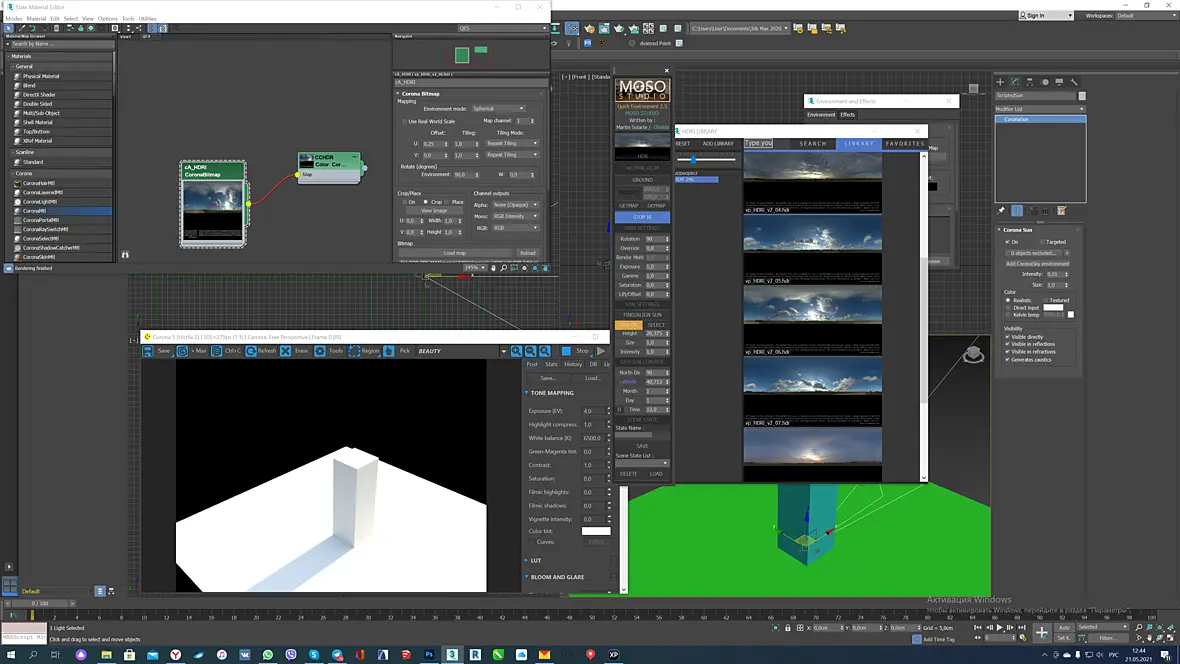Viewport: 1180px width, 664px height.
Task: Click the Color tint white swatch
Action: [596, 531]
